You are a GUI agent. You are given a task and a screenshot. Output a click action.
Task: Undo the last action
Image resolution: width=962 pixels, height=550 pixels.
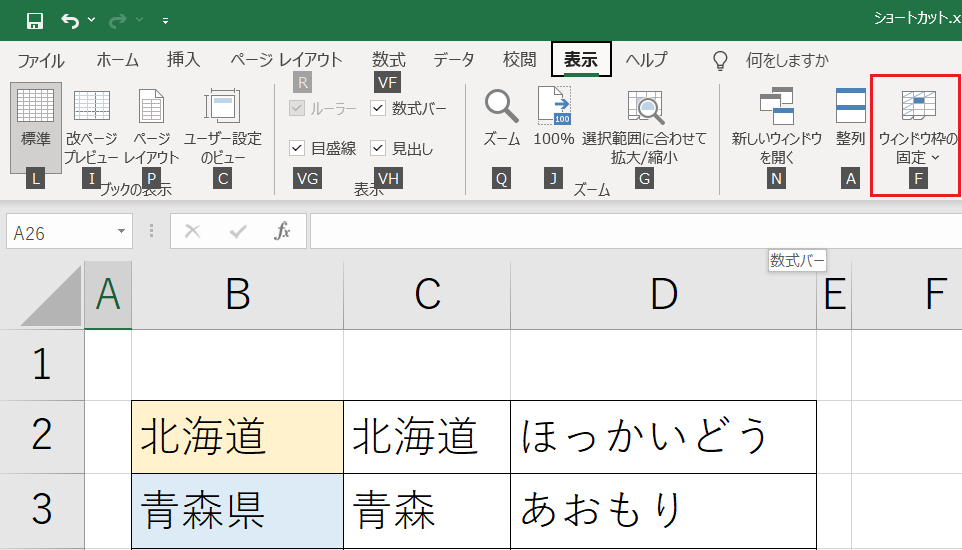[x=70, y=21]
